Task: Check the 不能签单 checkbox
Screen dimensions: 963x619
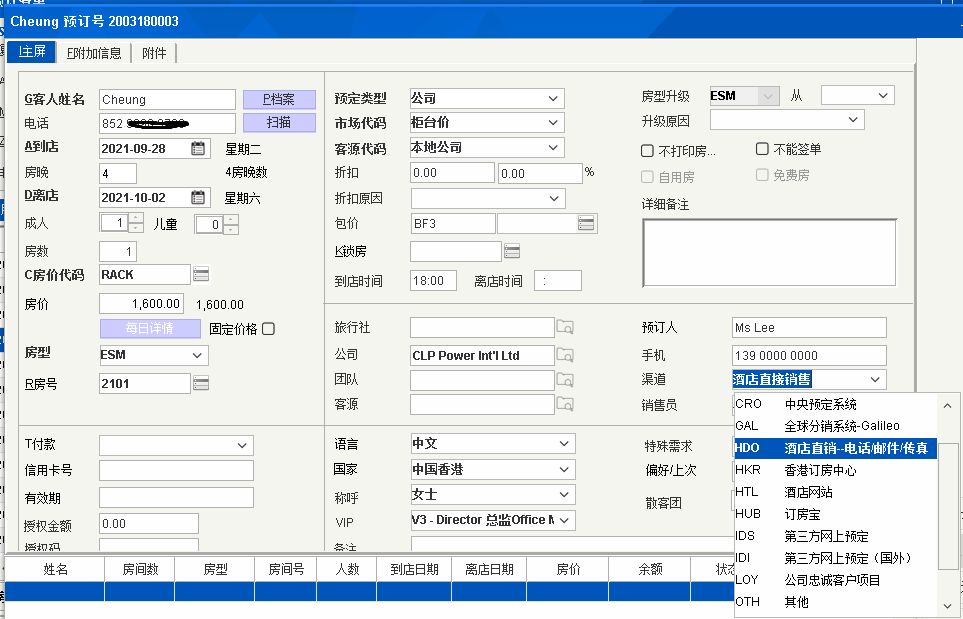Action: pyautogui.click(x=763, y=150)
